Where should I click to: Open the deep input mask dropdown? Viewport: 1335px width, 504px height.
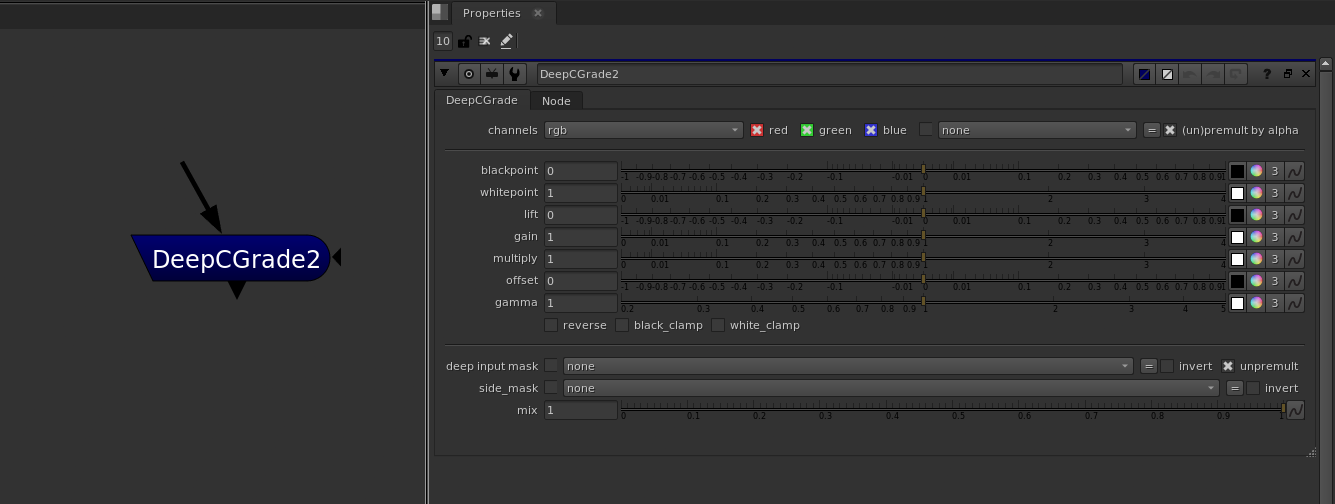pos(848,366)
